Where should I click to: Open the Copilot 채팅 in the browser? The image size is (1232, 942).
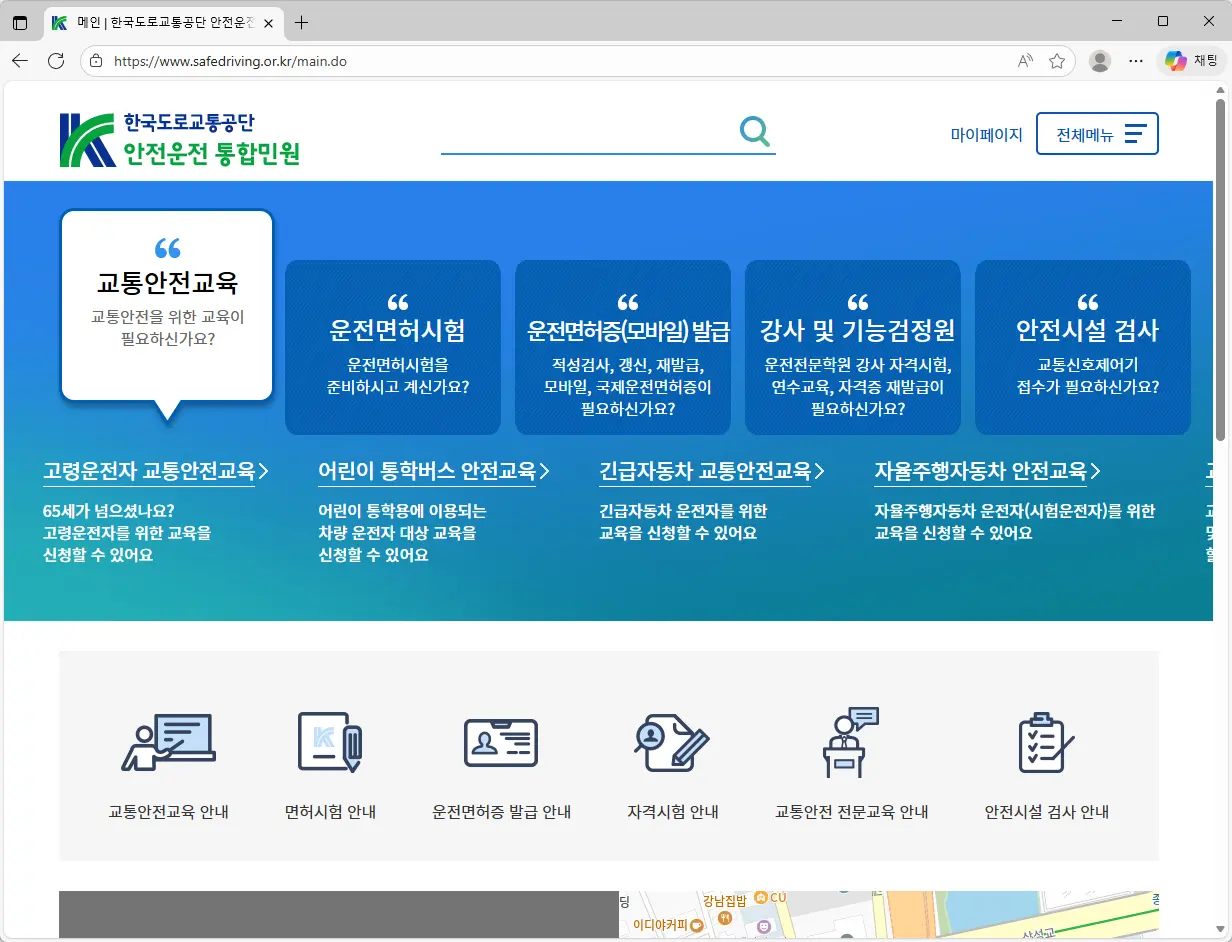(1188, 60)
